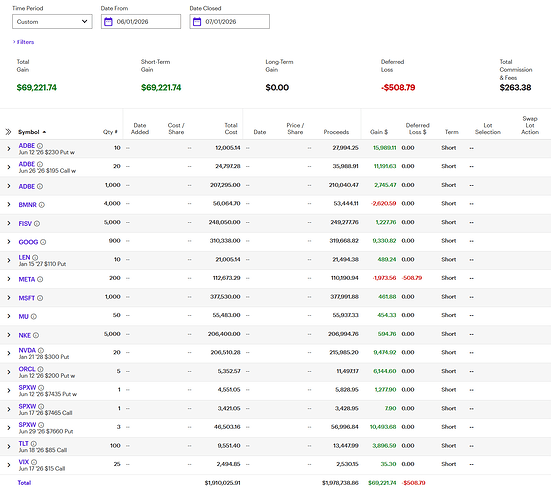Expand the TLT option row
Screen dimensions: 556x500
9,447
